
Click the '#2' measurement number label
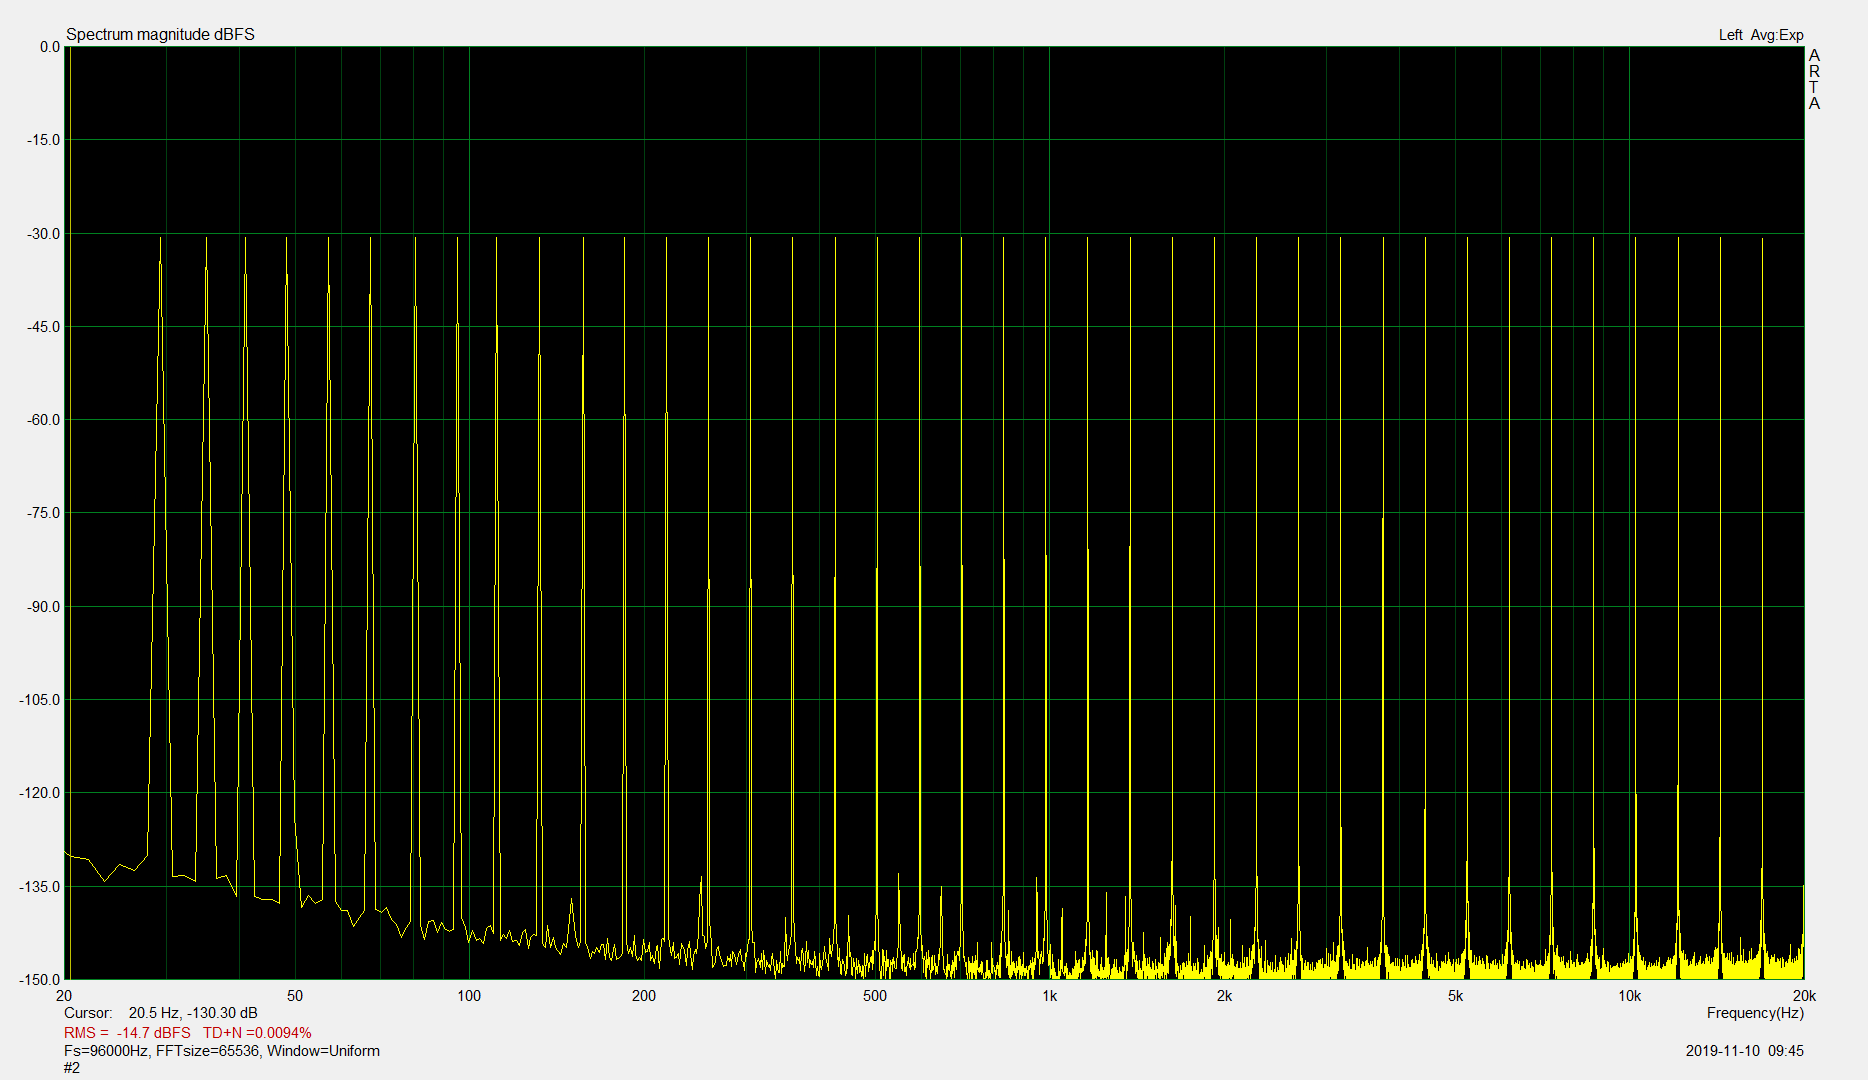(x=72, y=1068)
